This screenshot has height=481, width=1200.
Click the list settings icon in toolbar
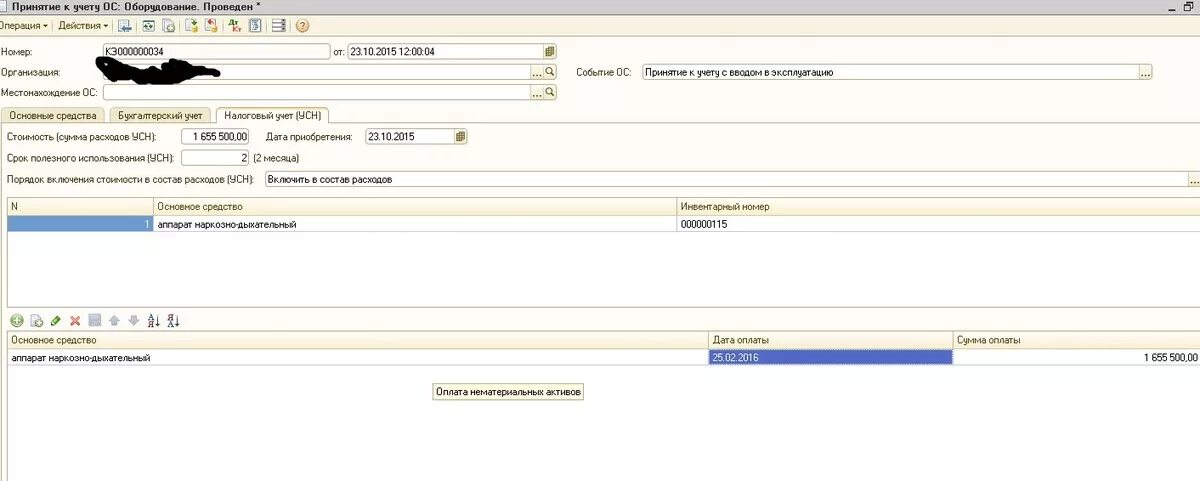(x=279, y=25)
